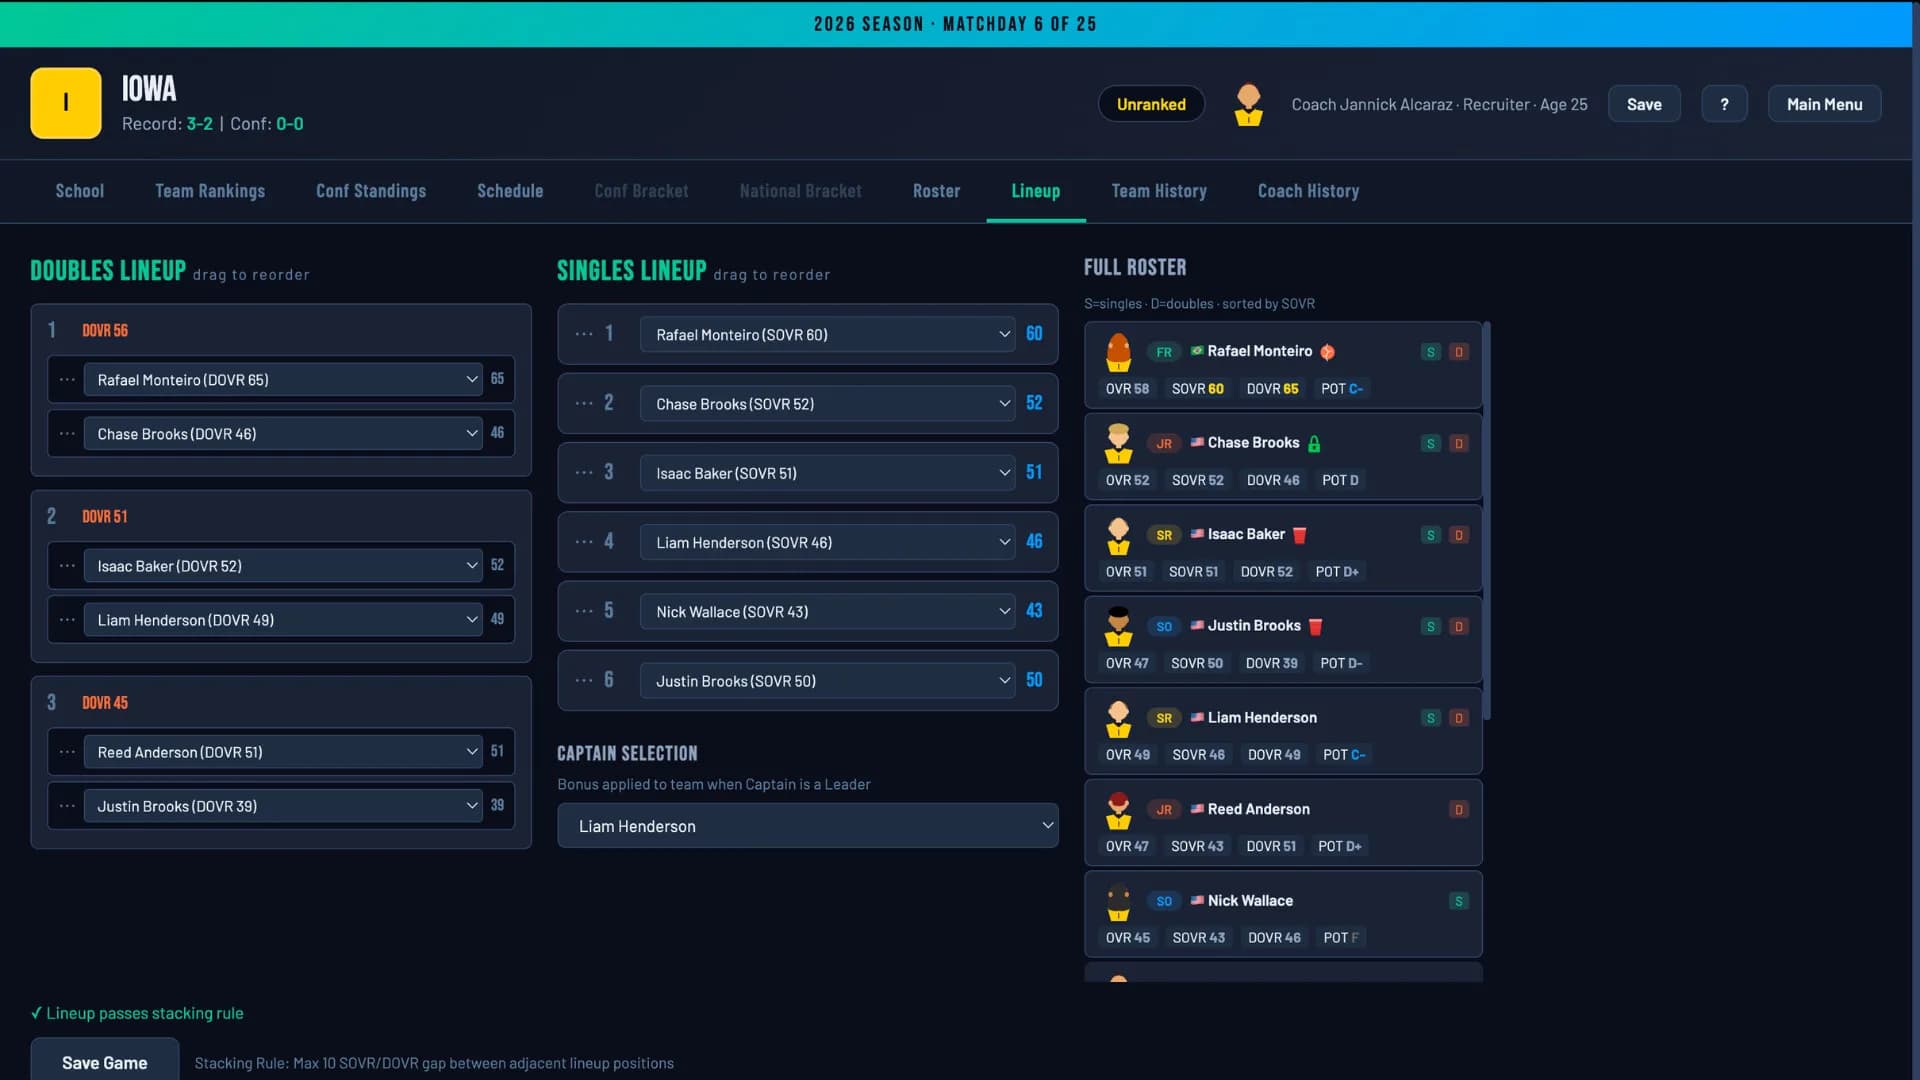Click the coach avatar icon in header
Screen dimensions: 1920x1080
1248,104
